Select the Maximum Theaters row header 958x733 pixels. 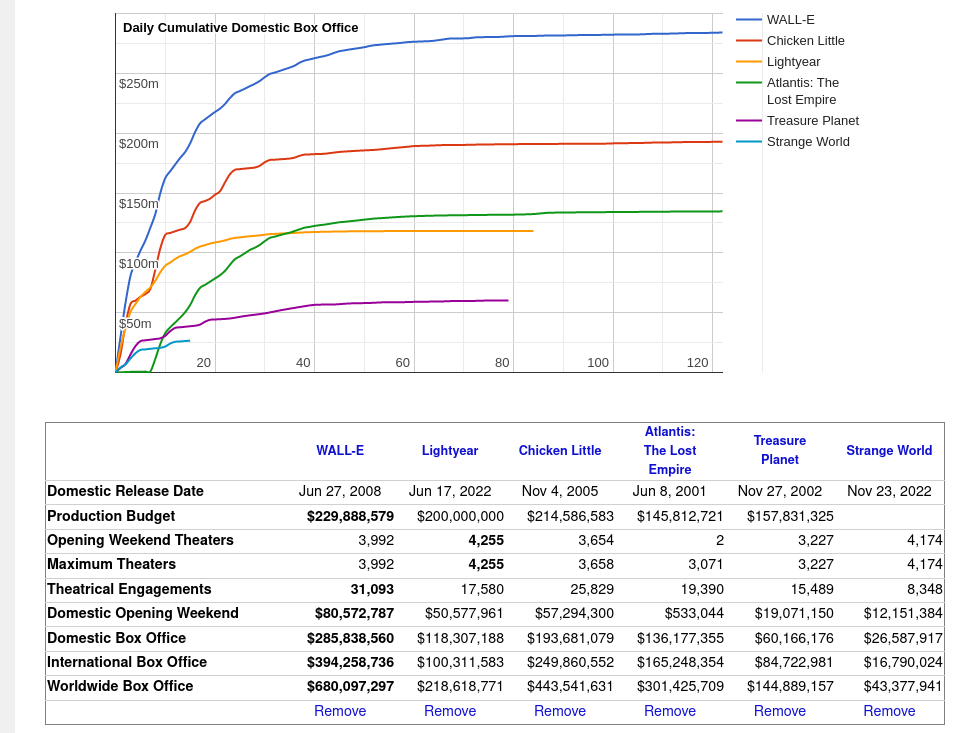click(111, 564)
